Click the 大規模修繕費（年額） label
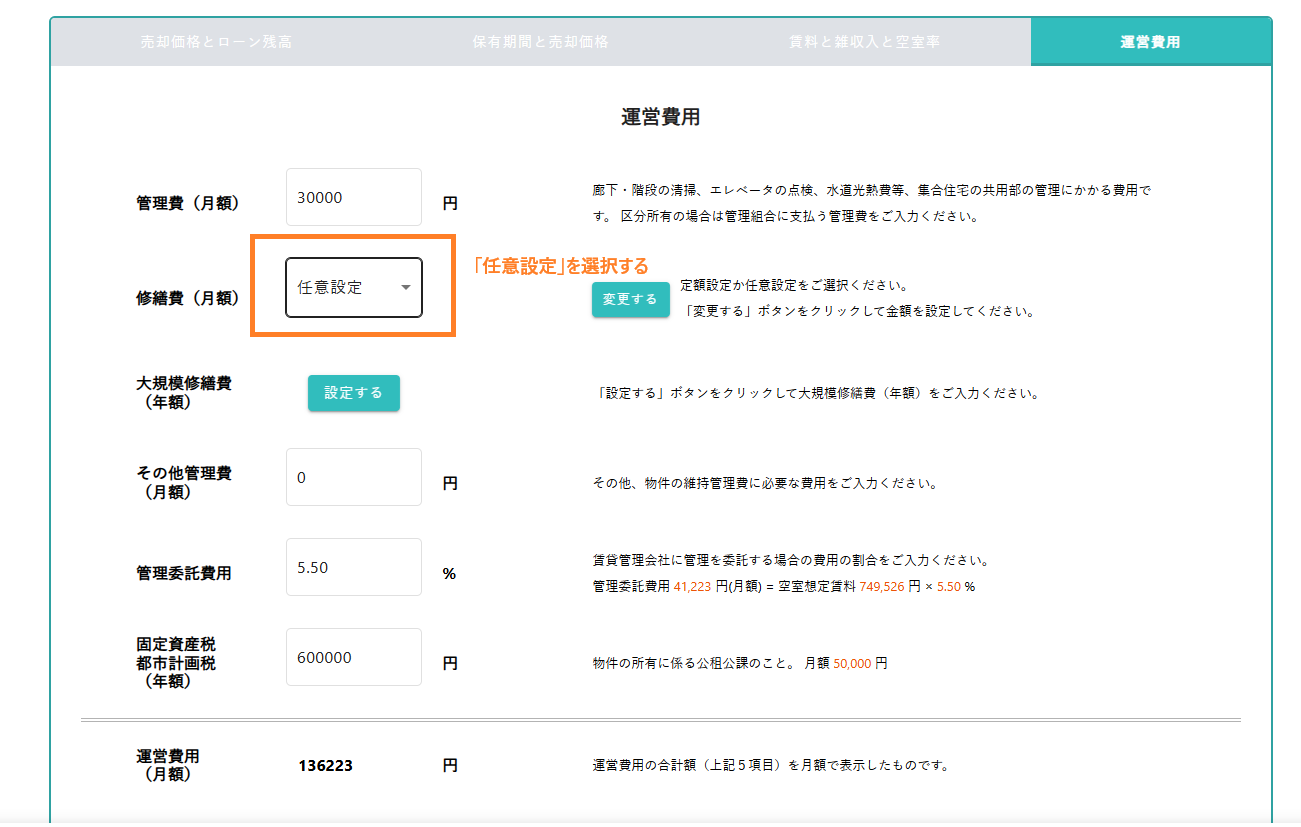The height and width of the screenshot is (827, 1301). point(184,392)
